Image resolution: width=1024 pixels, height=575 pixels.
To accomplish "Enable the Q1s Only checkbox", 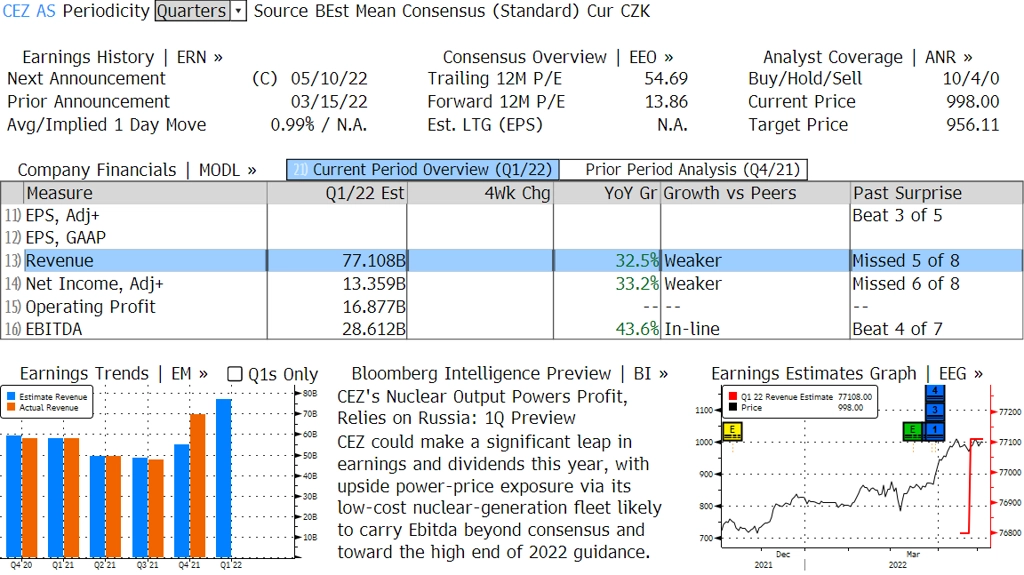I will pos(234,374).
